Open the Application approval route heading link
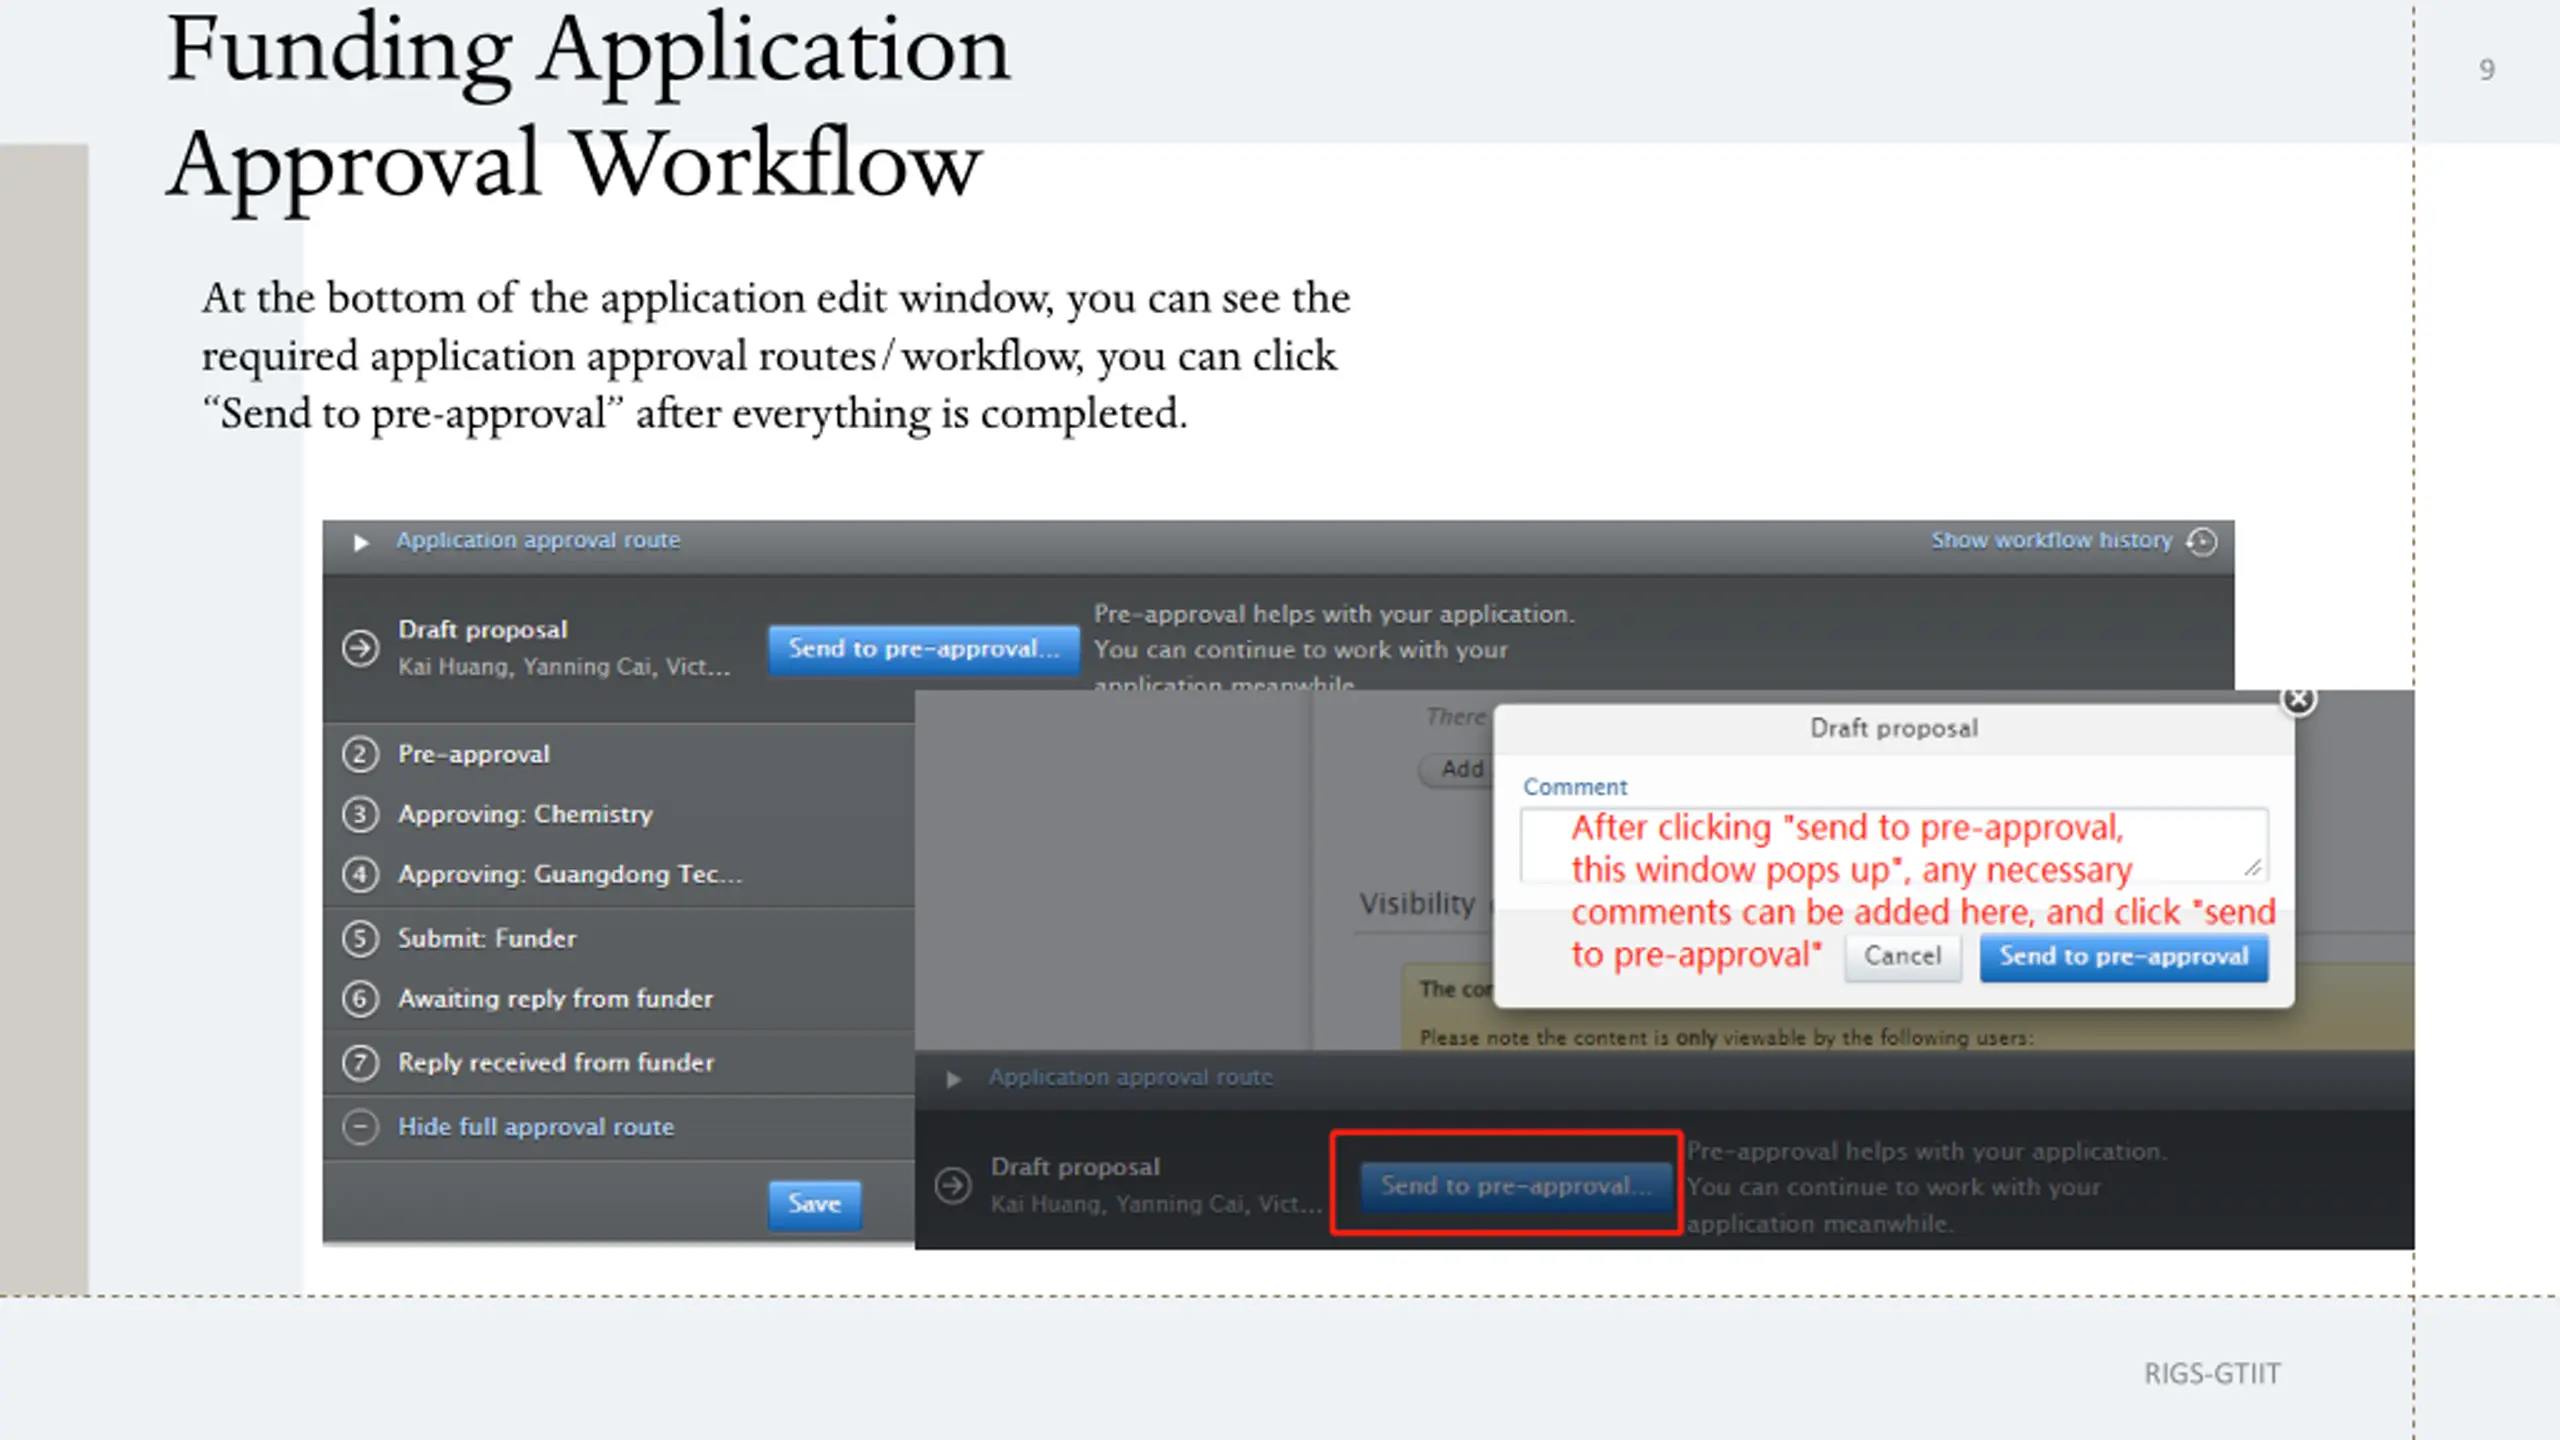 click(538, 540)
